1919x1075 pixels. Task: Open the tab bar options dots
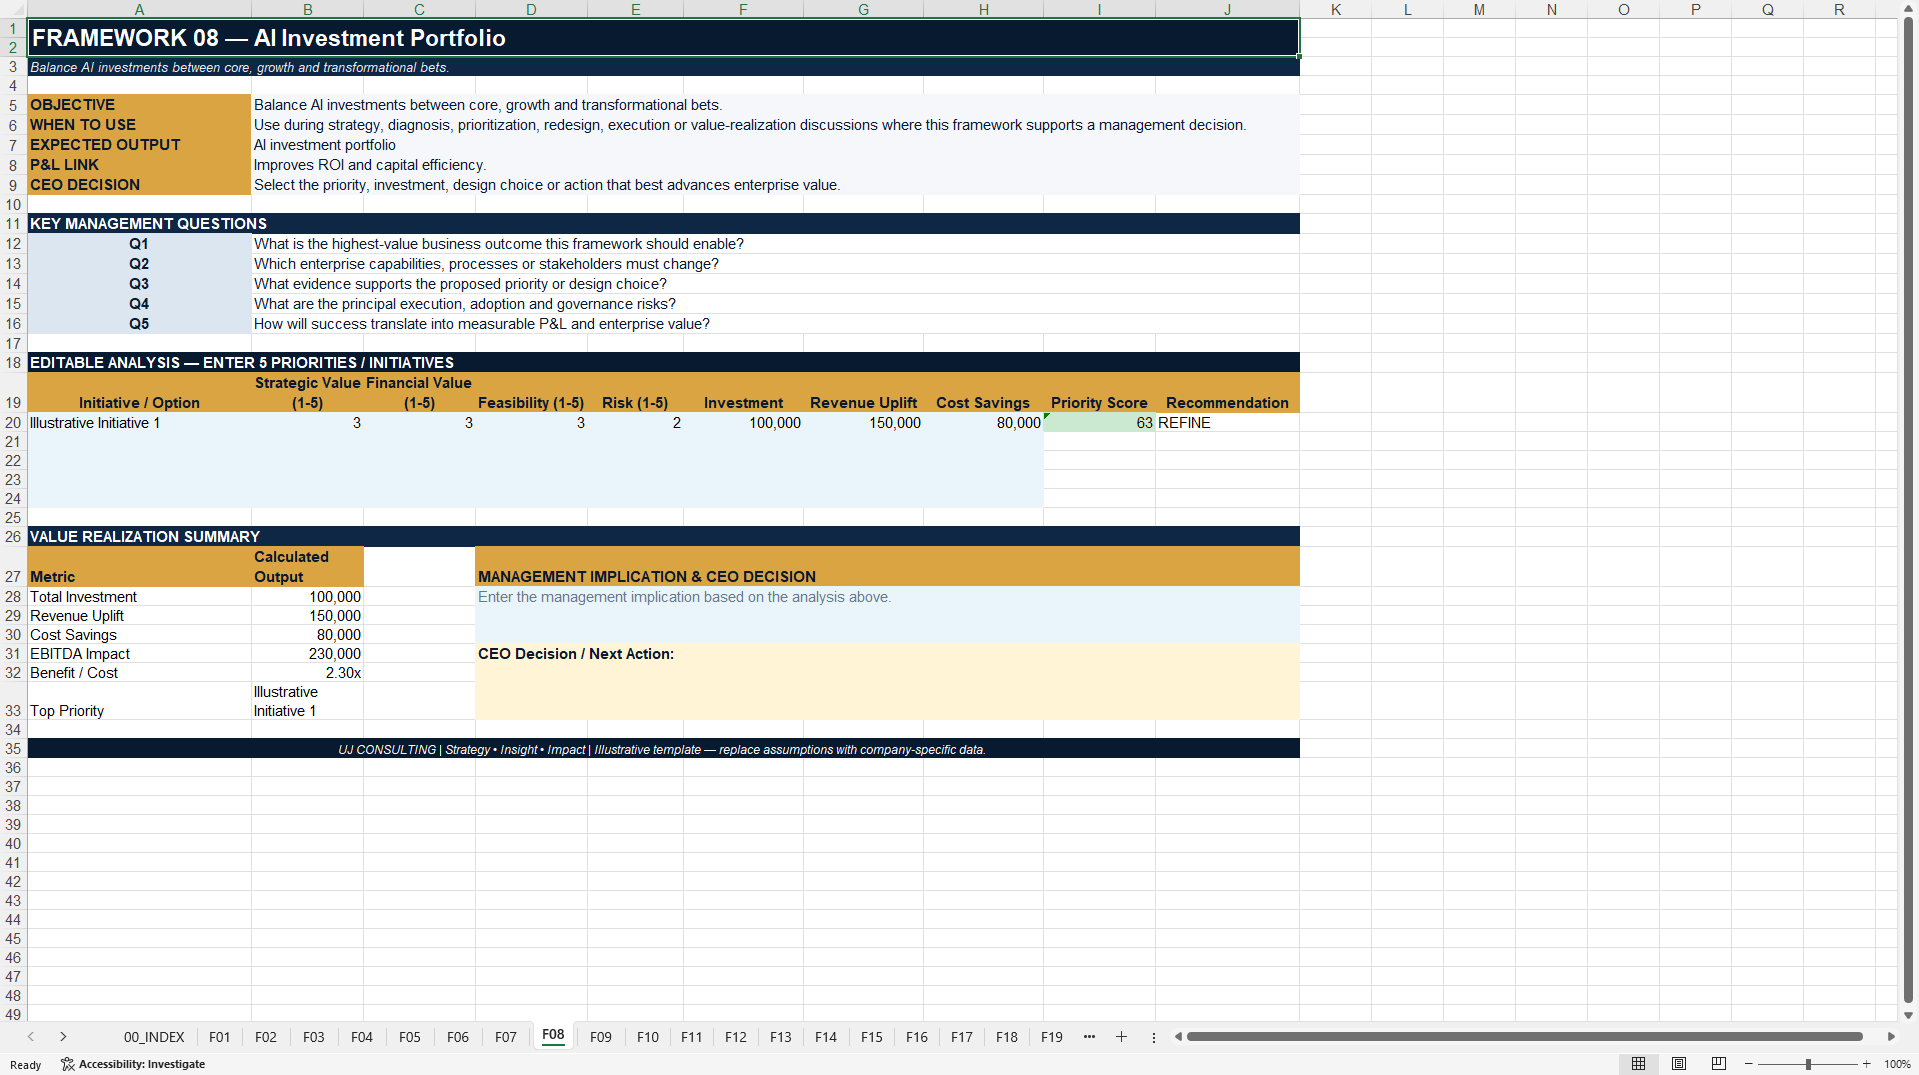[1154, 1037]
